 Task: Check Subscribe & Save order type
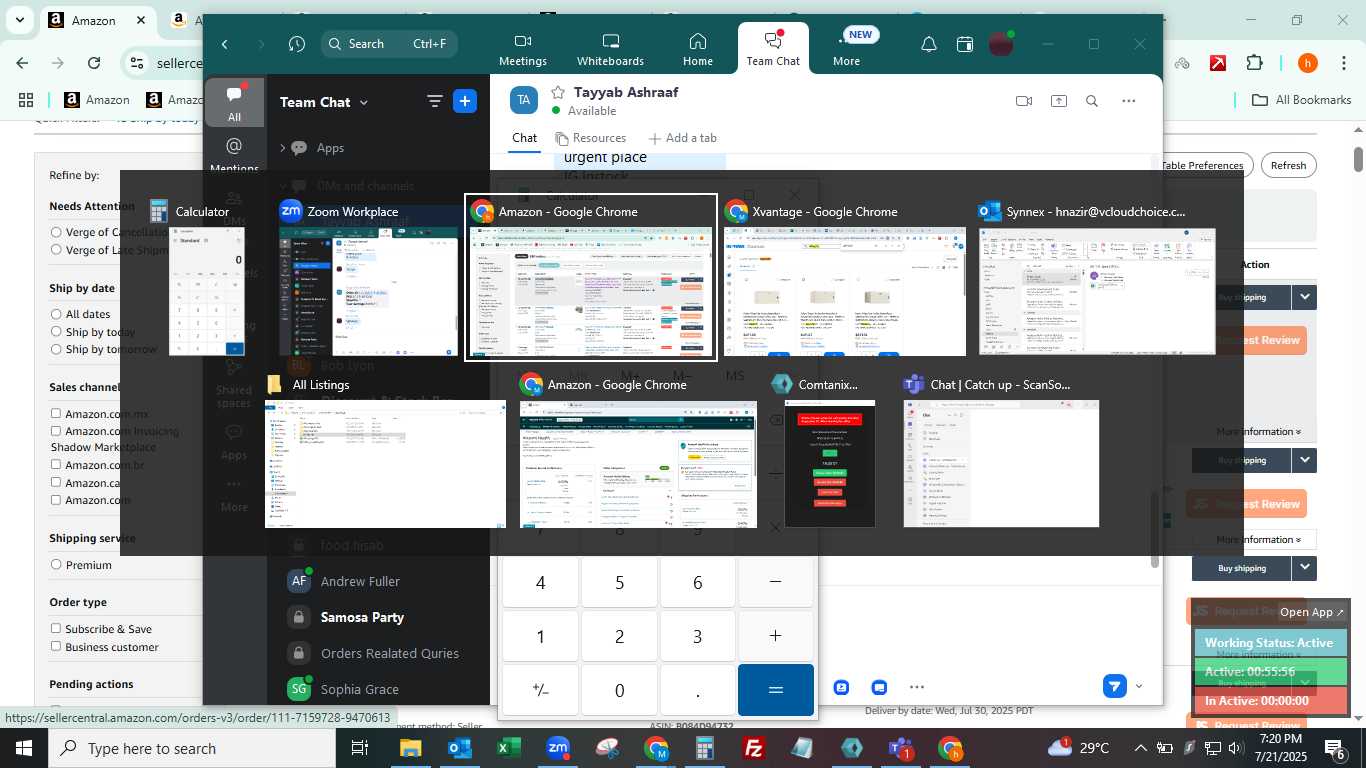tap(56, 629)
